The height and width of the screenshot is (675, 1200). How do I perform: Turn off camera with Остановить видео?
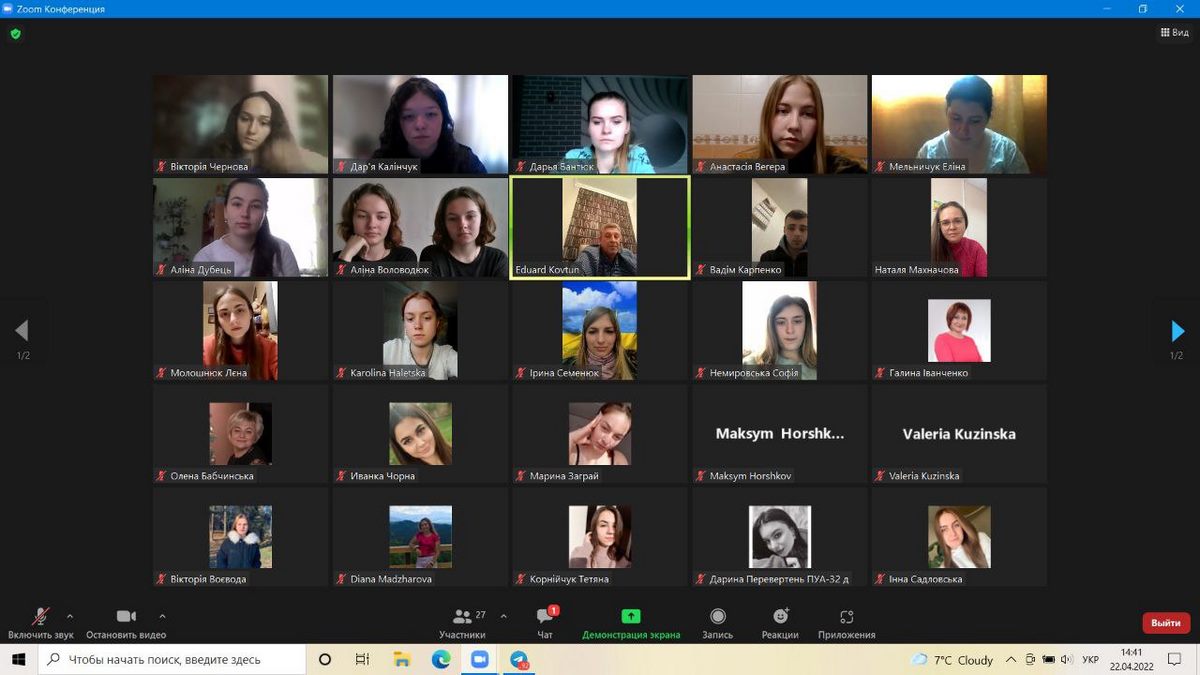click(x=126, y=622)
